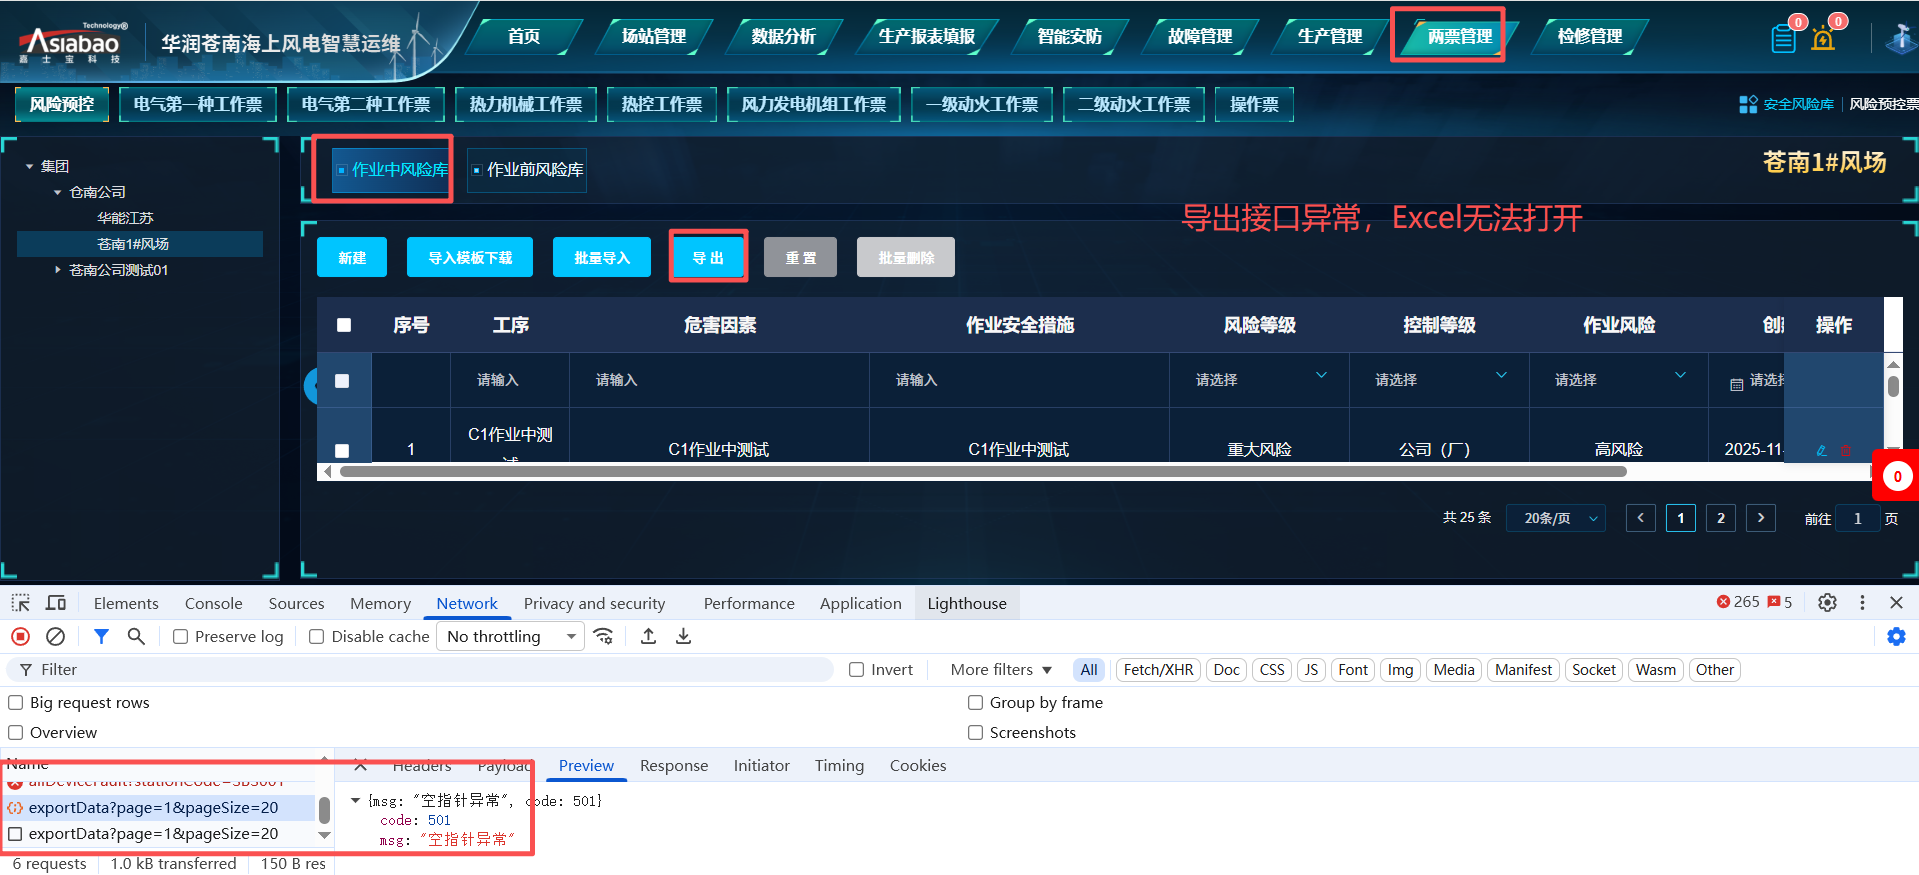
Task: Click the 新建 button
Action: (352, 257)
